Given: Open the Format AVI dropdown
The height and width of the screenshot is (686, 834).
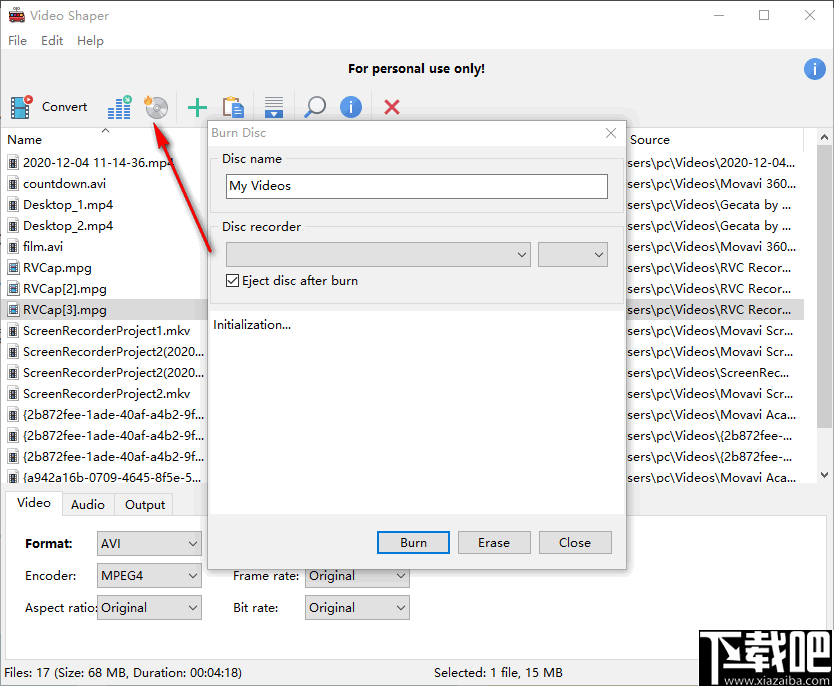Looking at the screenshot, I should (149, 544).
